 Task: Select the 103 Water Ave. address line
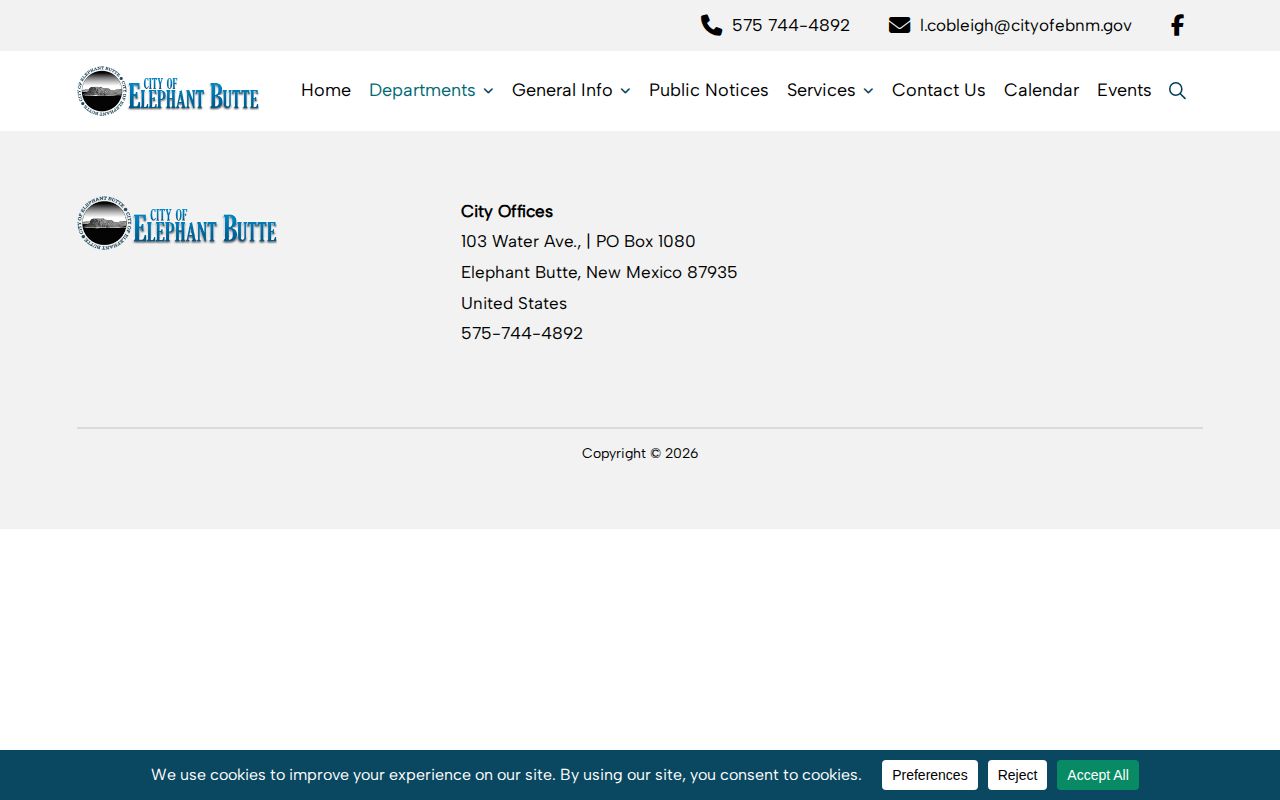[578, 241]
